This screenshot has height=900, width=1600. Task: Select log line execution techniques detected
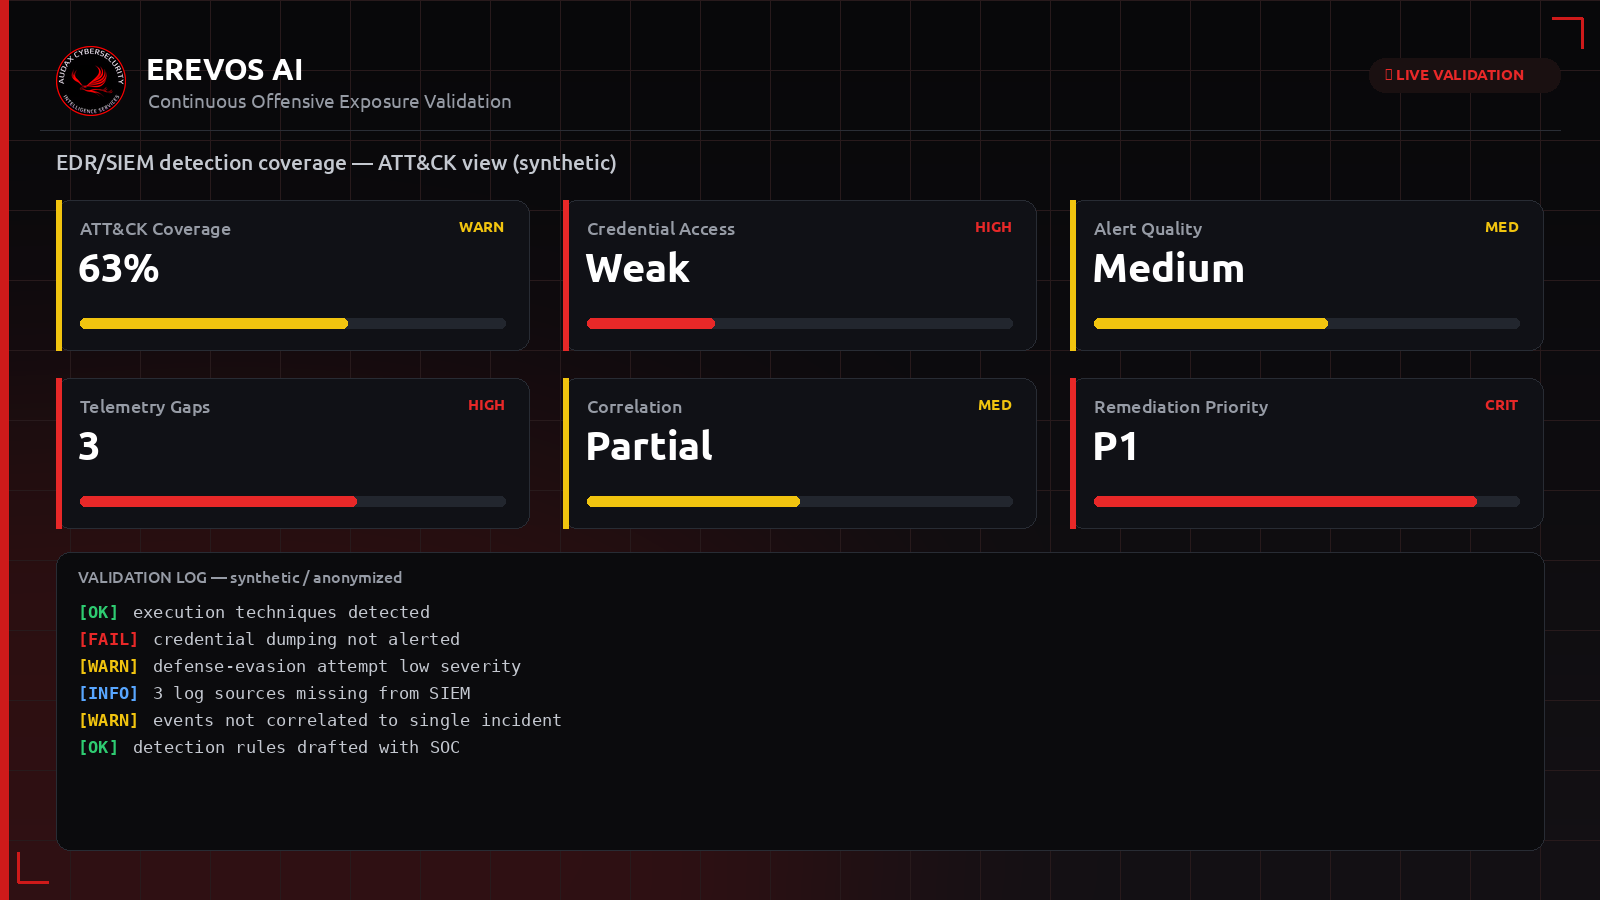tap(281, 612)
